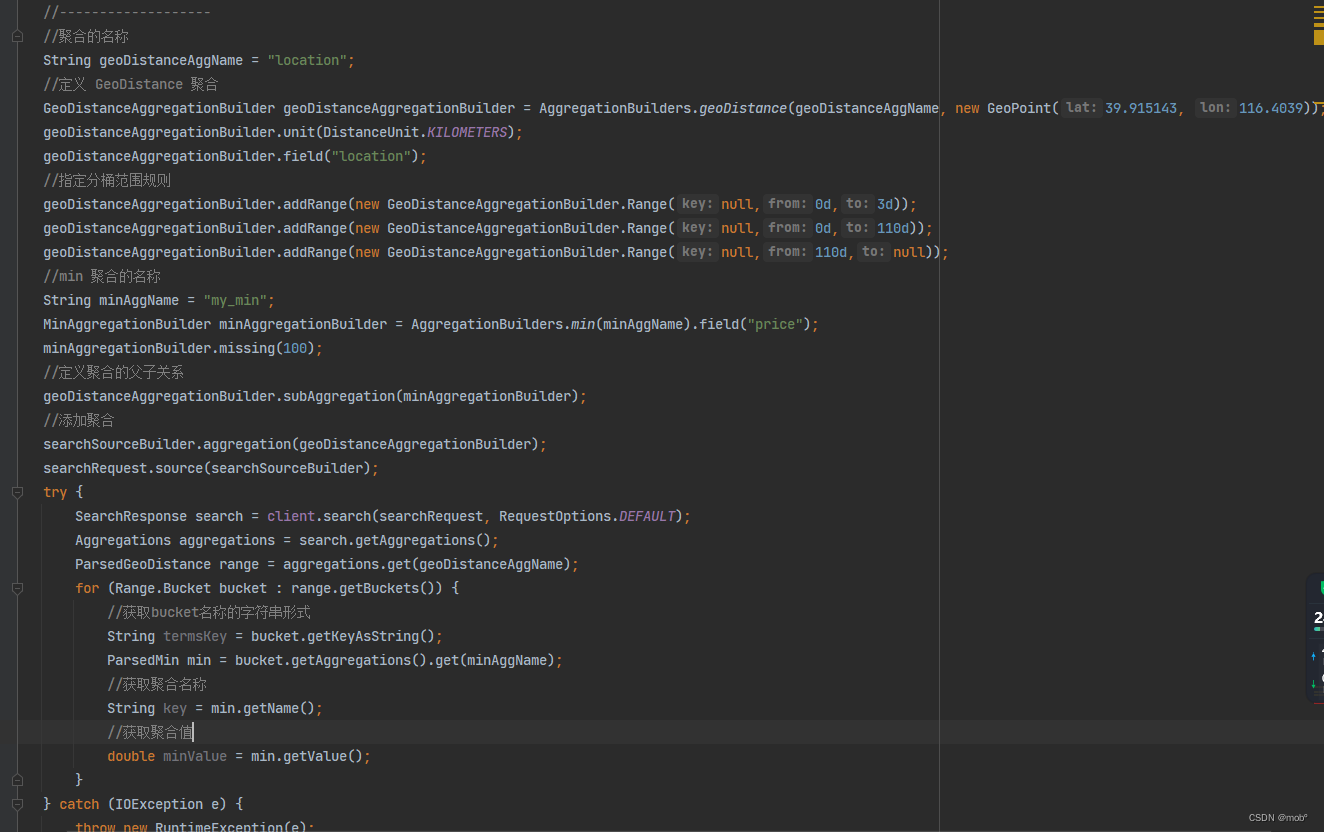Screen dimensions: 1324x832
Task: Click the ParsedMin type name
Action: pyautogui.click(x=143, y=660)
